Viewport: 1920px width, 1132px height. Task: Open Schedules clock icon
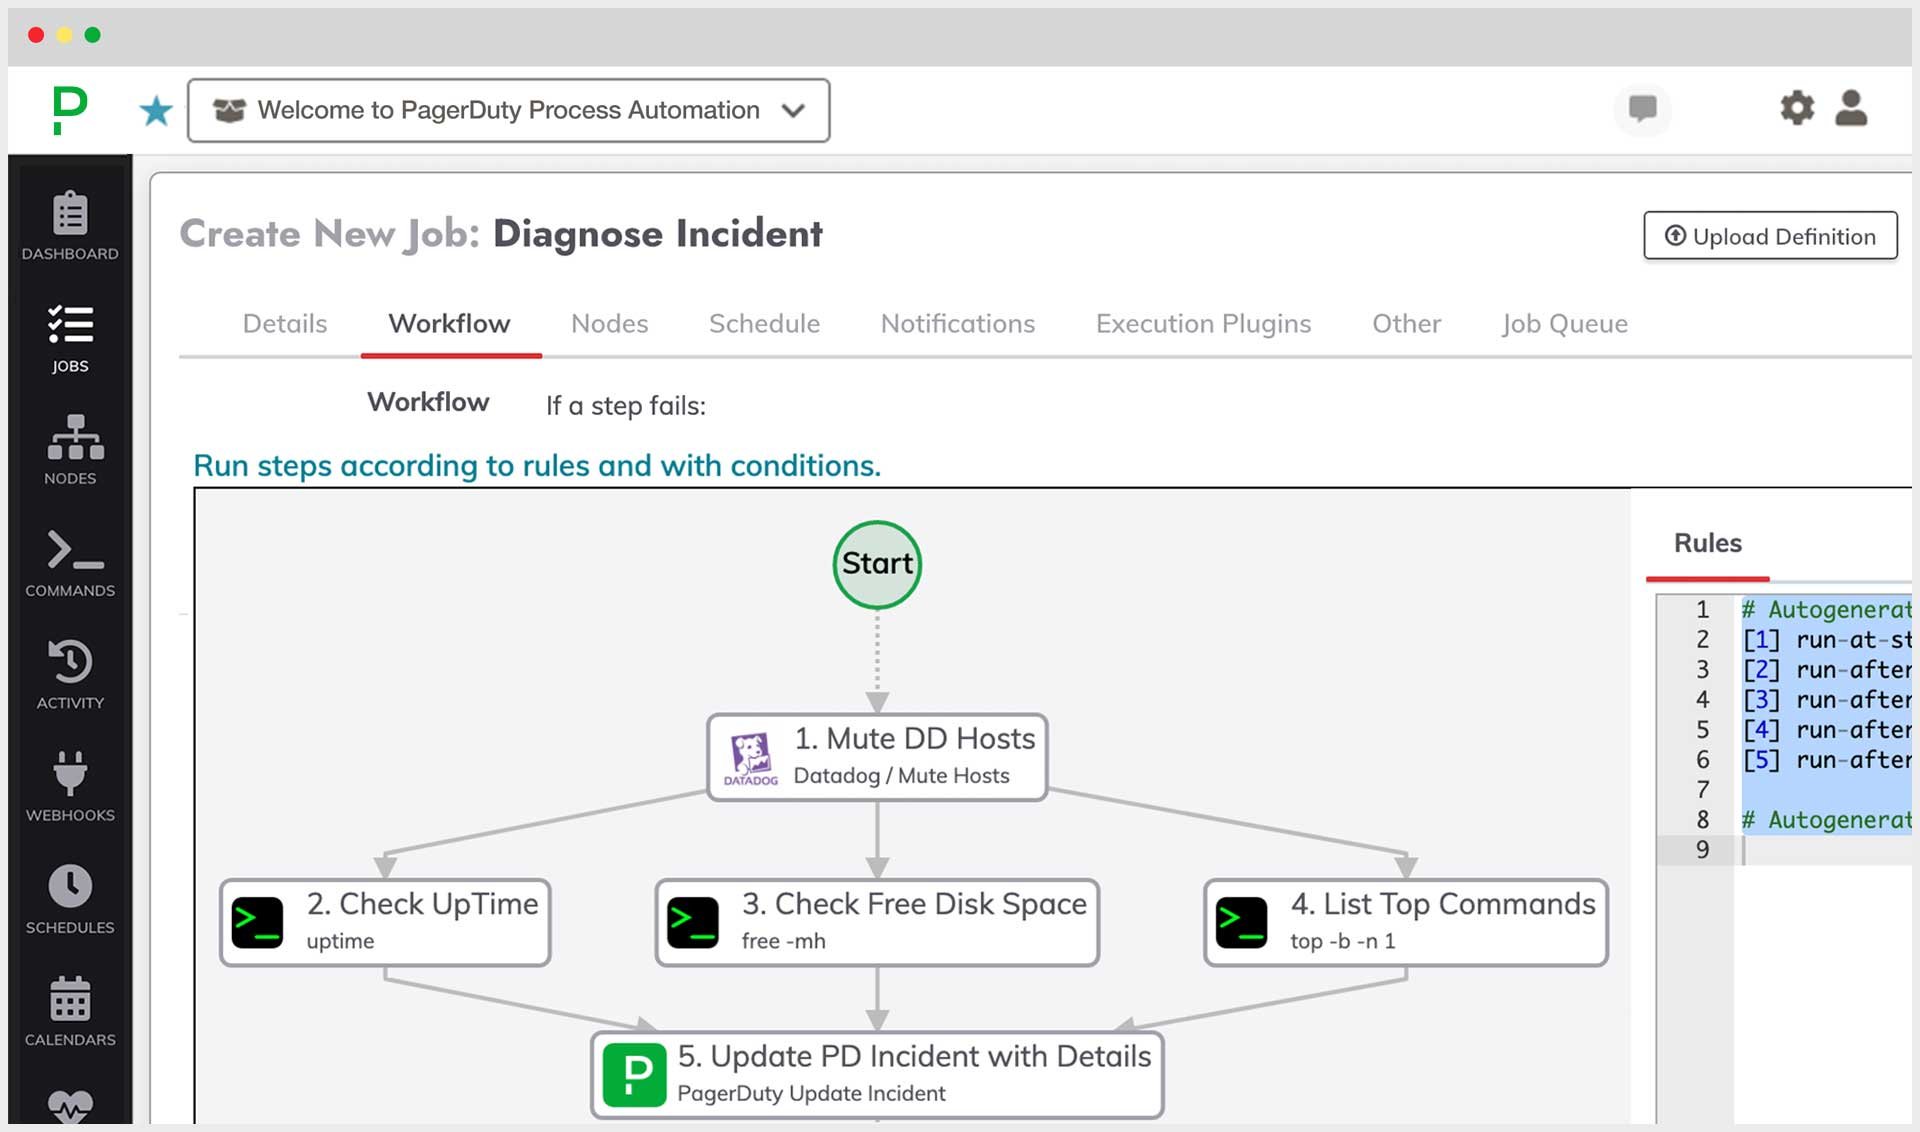coord(70,898)
